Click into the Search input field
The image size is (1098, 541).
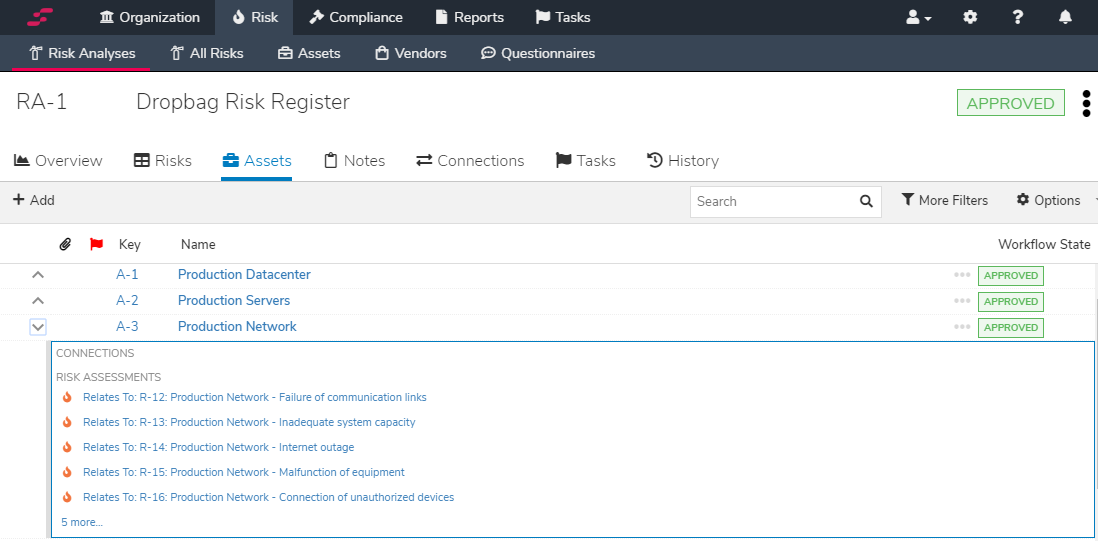click(x=772, y=201)
